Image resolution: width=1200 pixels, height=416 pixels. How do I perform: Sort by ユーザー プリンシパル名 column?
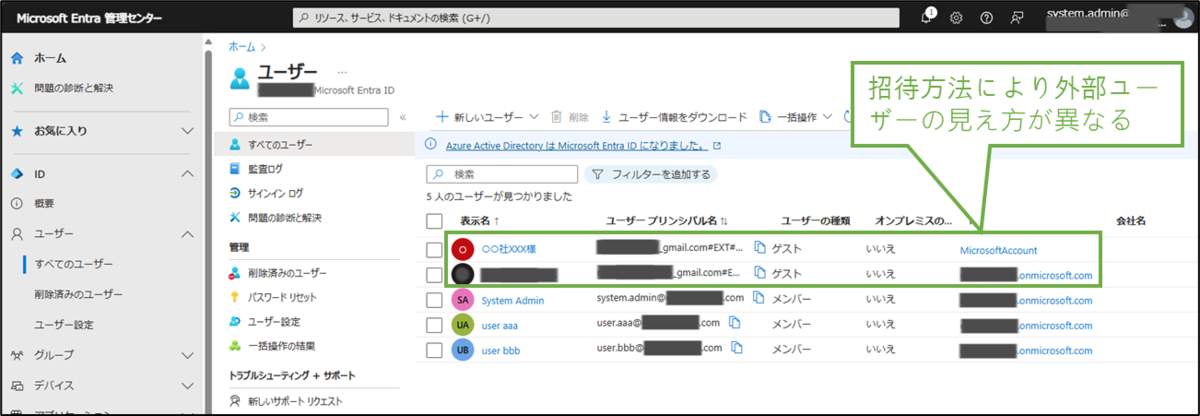click(x=667, y=221)
